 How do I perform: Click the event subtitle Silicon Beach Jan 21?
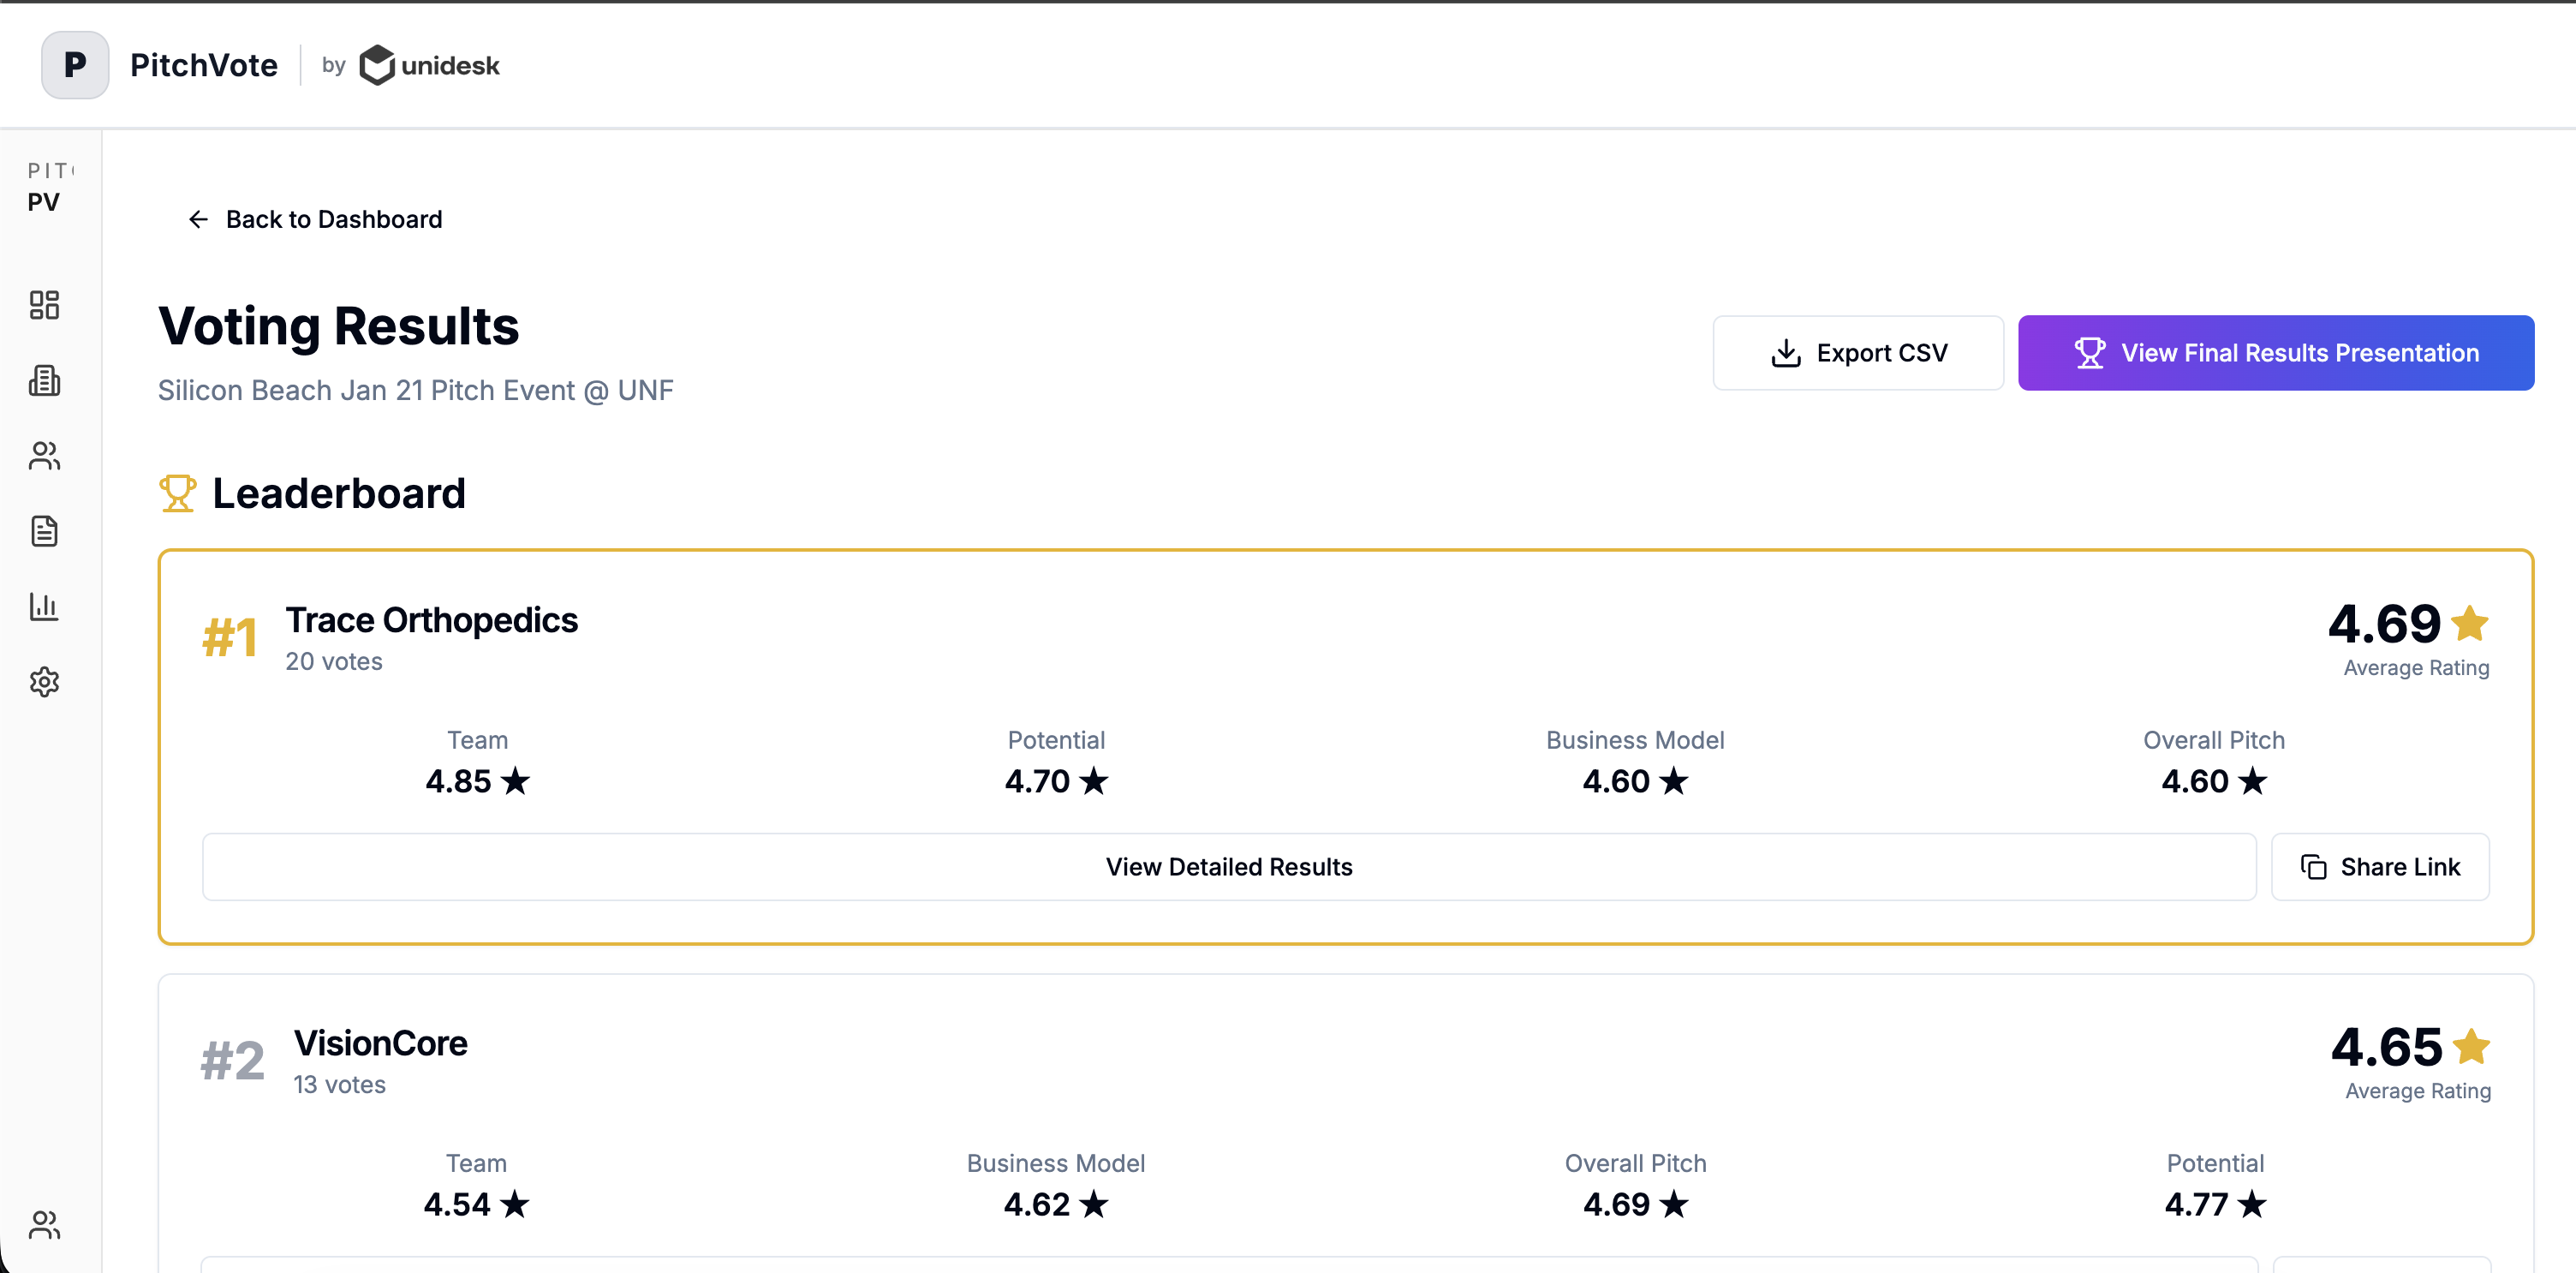pos(416,390)
